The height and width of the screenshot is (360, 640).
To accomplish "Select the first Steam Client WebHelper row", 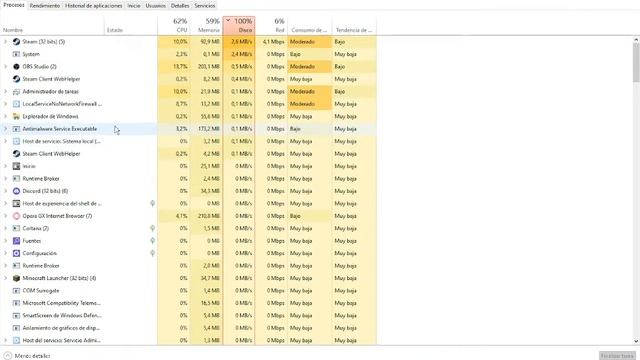I will pos(188,79).
